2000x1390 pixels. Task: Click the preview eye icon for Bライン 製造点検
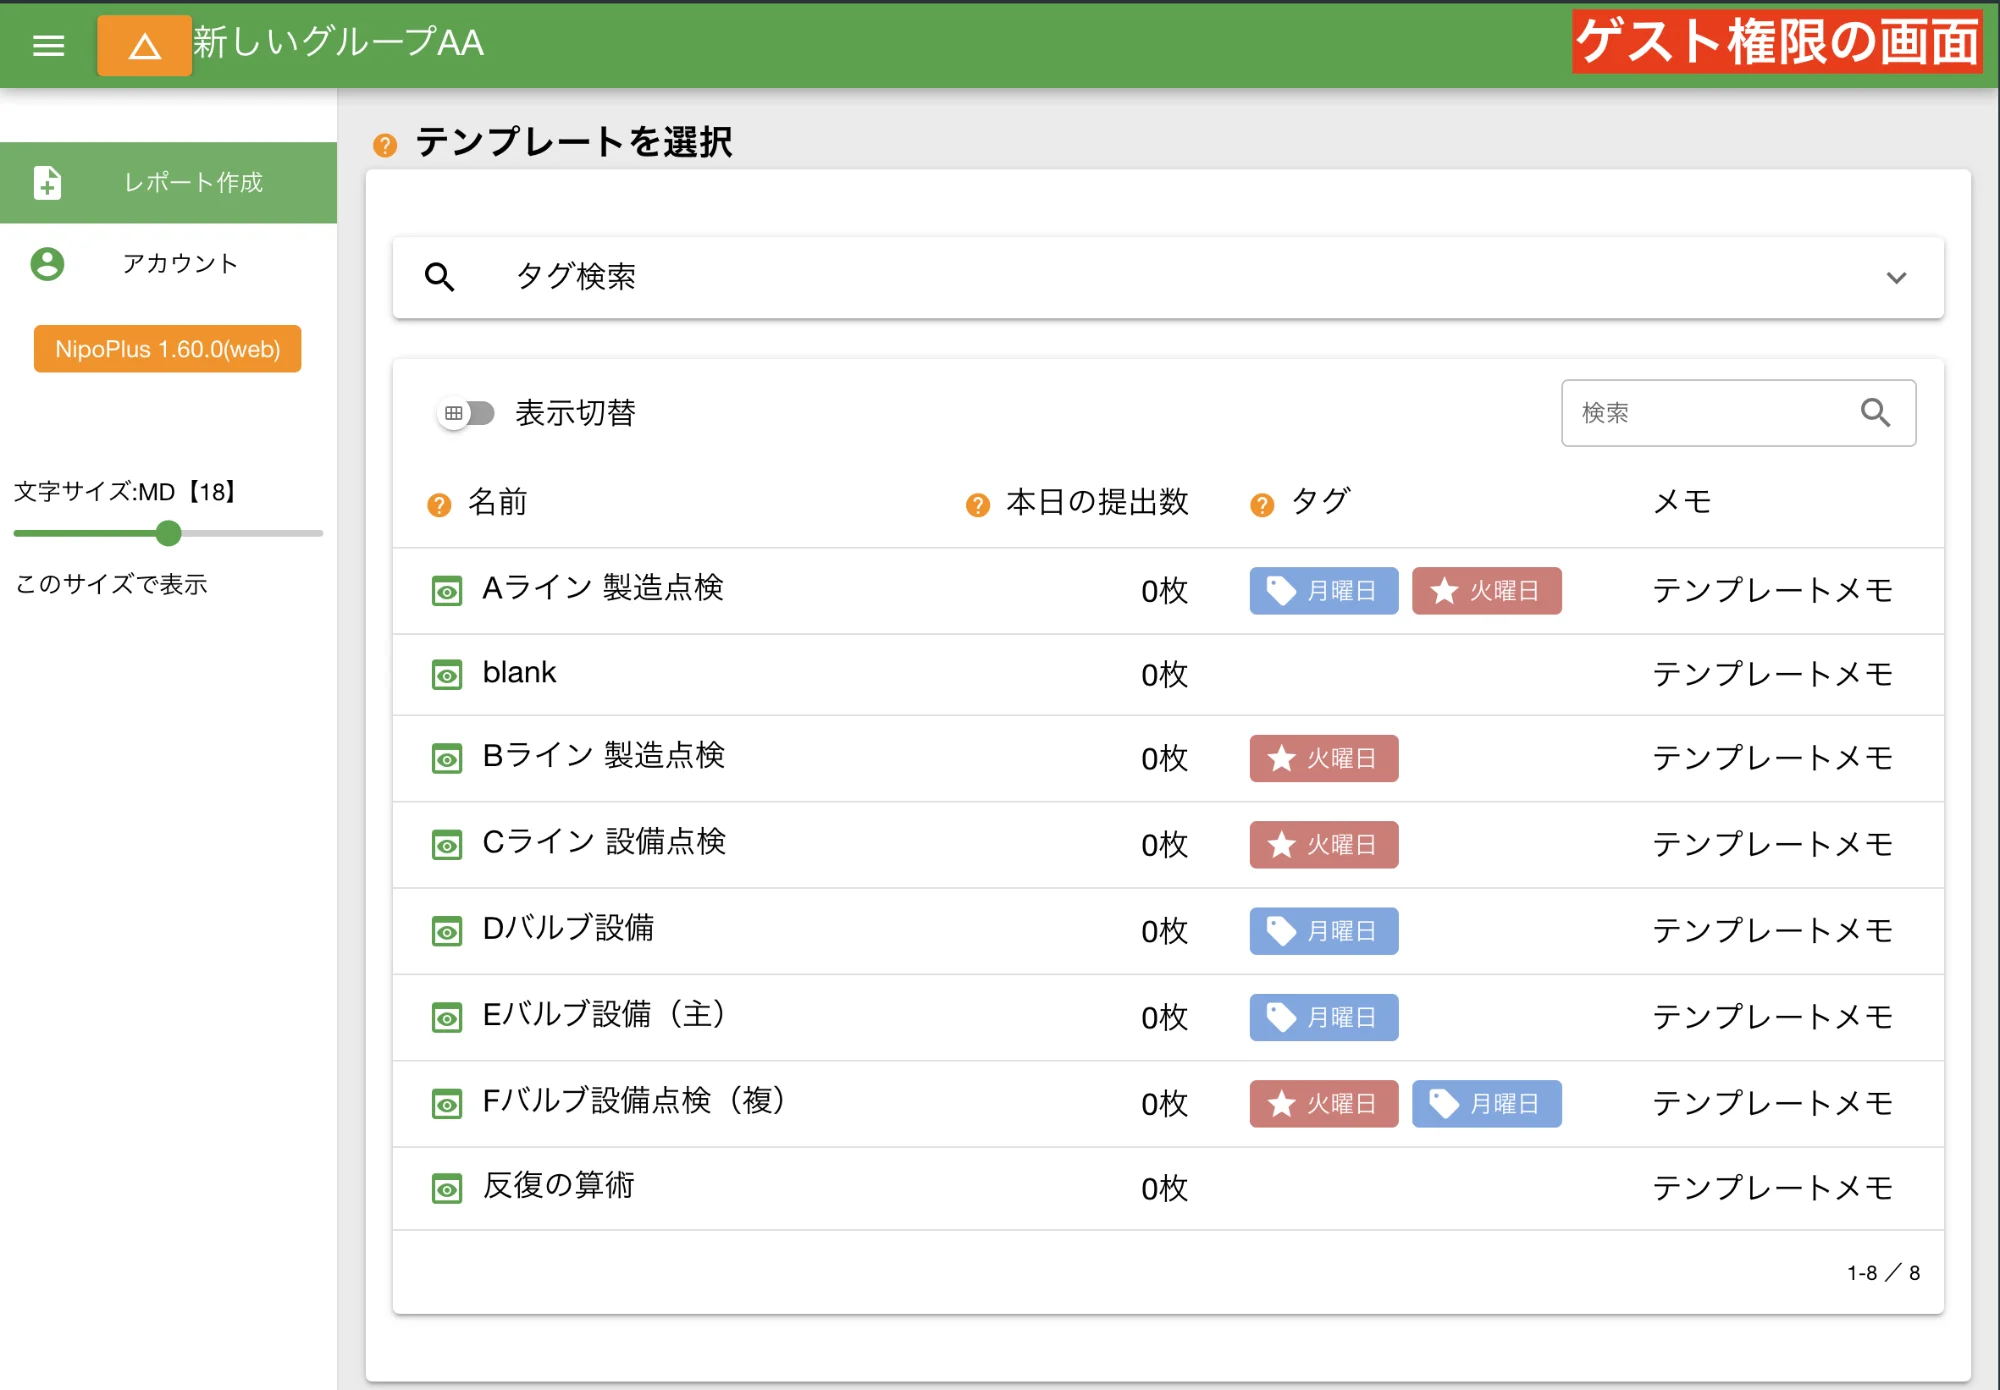click(x=447, y=759)
